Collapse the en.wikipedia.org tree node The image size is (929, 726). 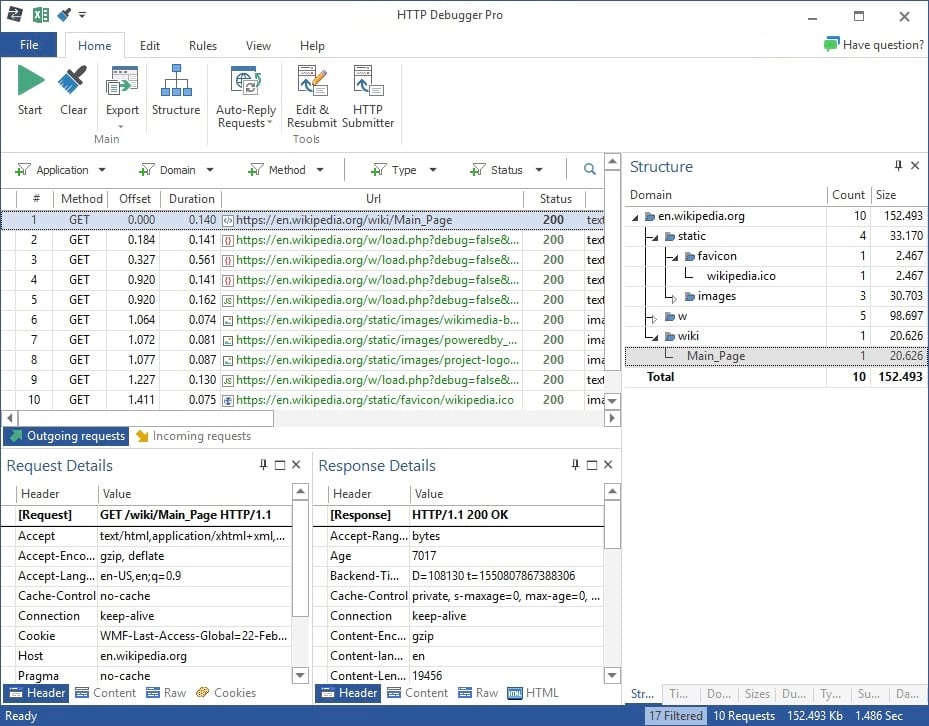pos(635,218)
